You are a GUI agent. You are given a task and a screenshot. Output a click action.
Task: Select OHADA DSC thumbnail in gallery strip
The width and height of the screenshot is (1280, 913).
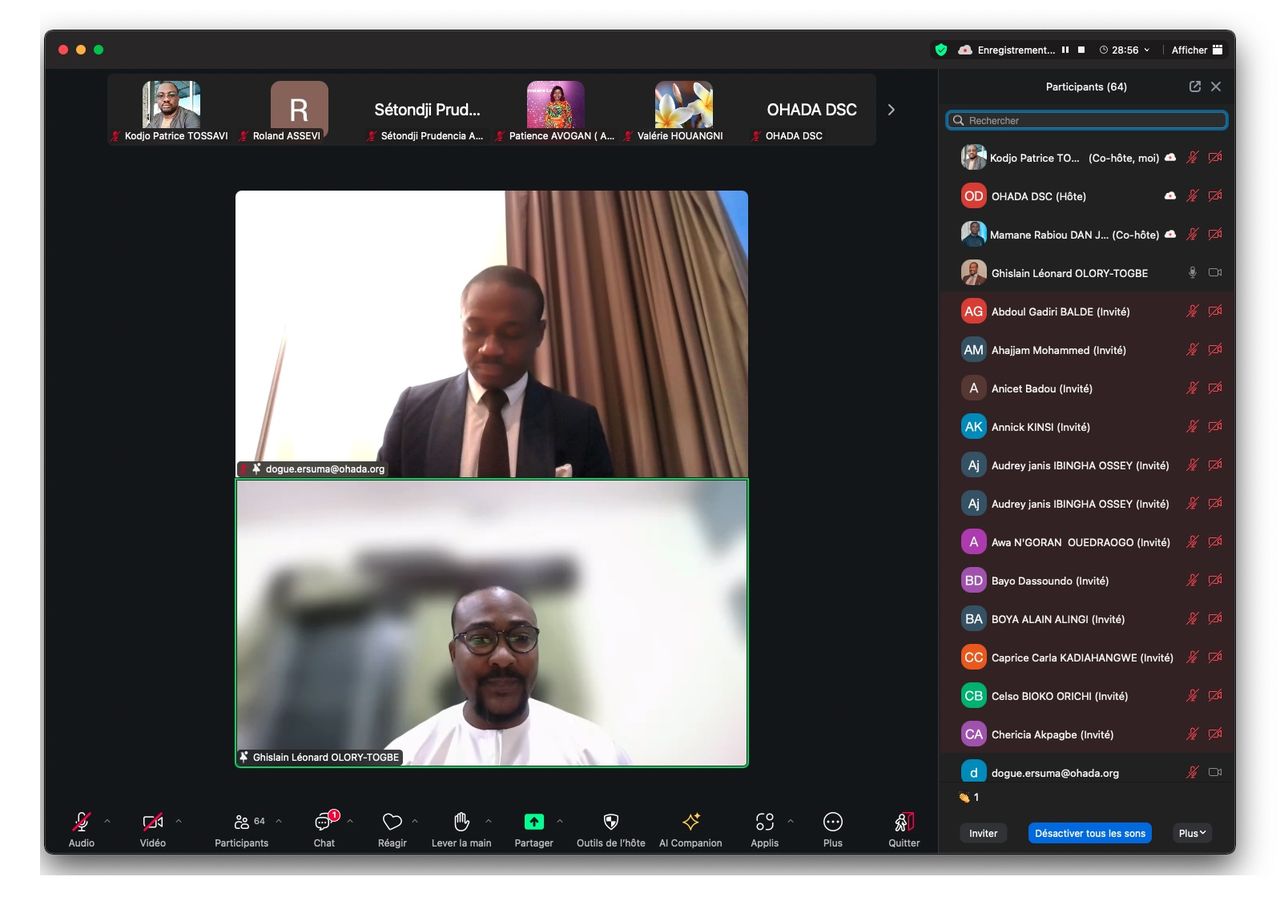[x=811, y=110]
